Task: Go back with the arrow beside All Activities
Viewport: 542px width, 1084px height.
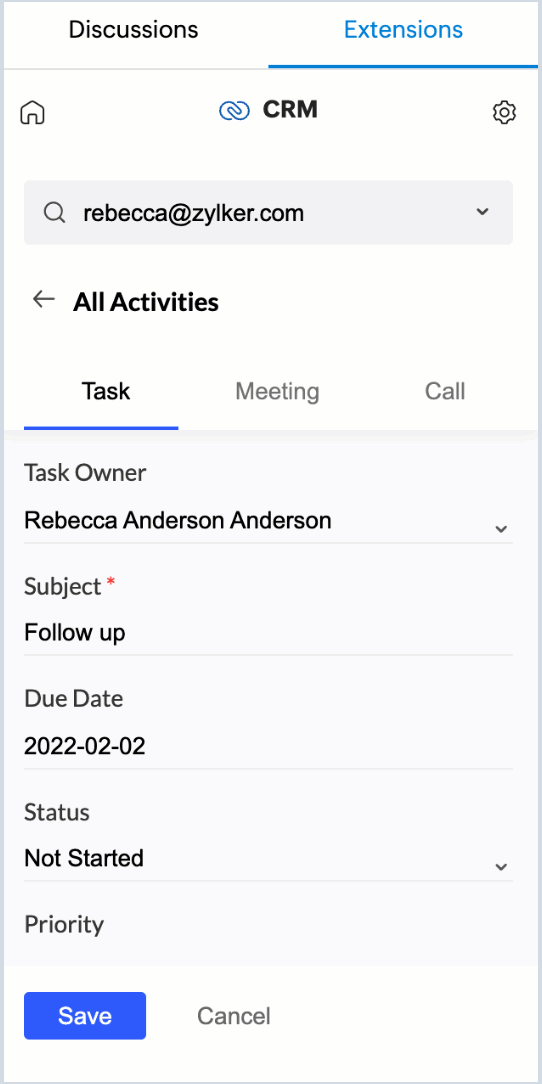Action: 44,299
